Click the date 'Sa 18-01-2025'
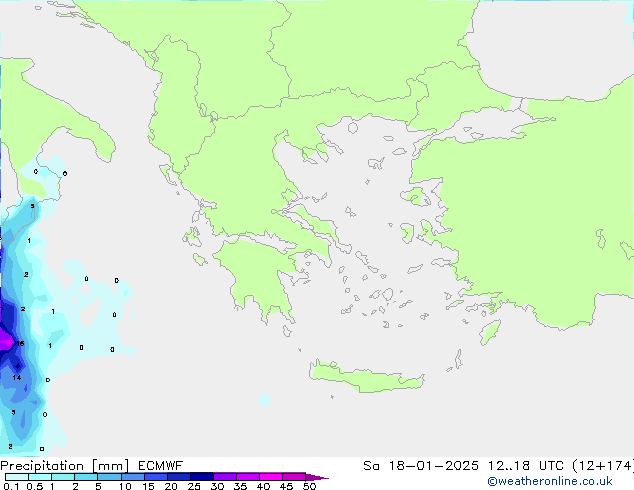This screenshot has height=490, width=634. pyautogui.click(x=421, y=466)
